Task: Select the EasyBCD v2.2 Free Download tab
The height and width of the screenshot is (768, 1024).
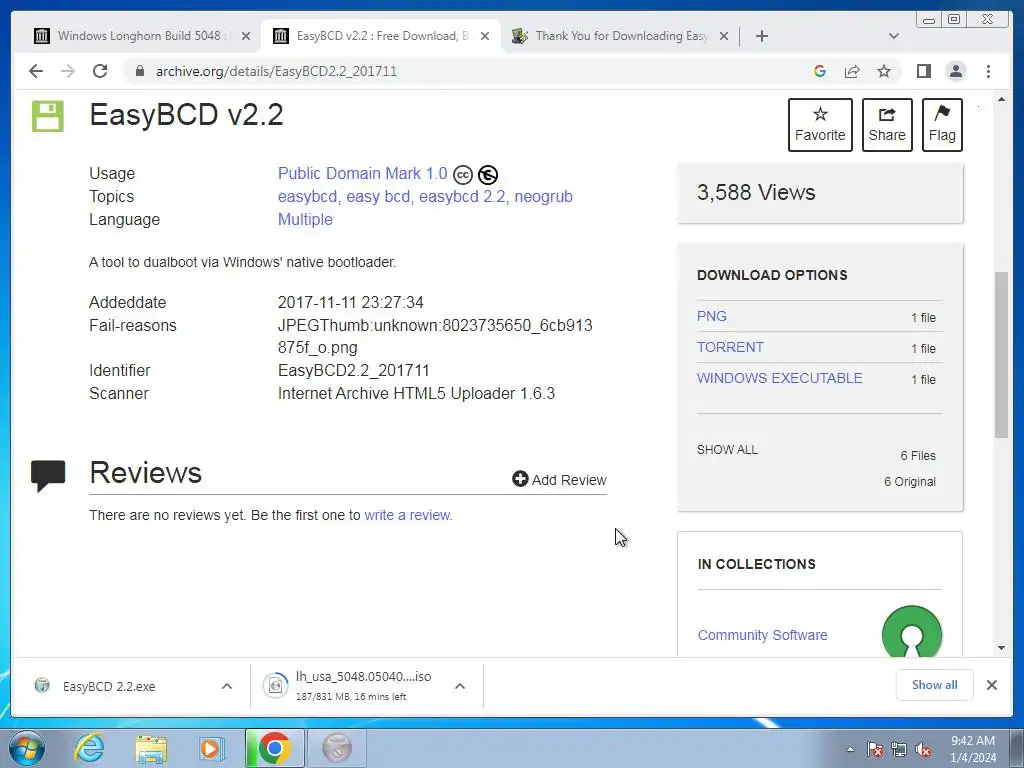Action: point(381,36)
